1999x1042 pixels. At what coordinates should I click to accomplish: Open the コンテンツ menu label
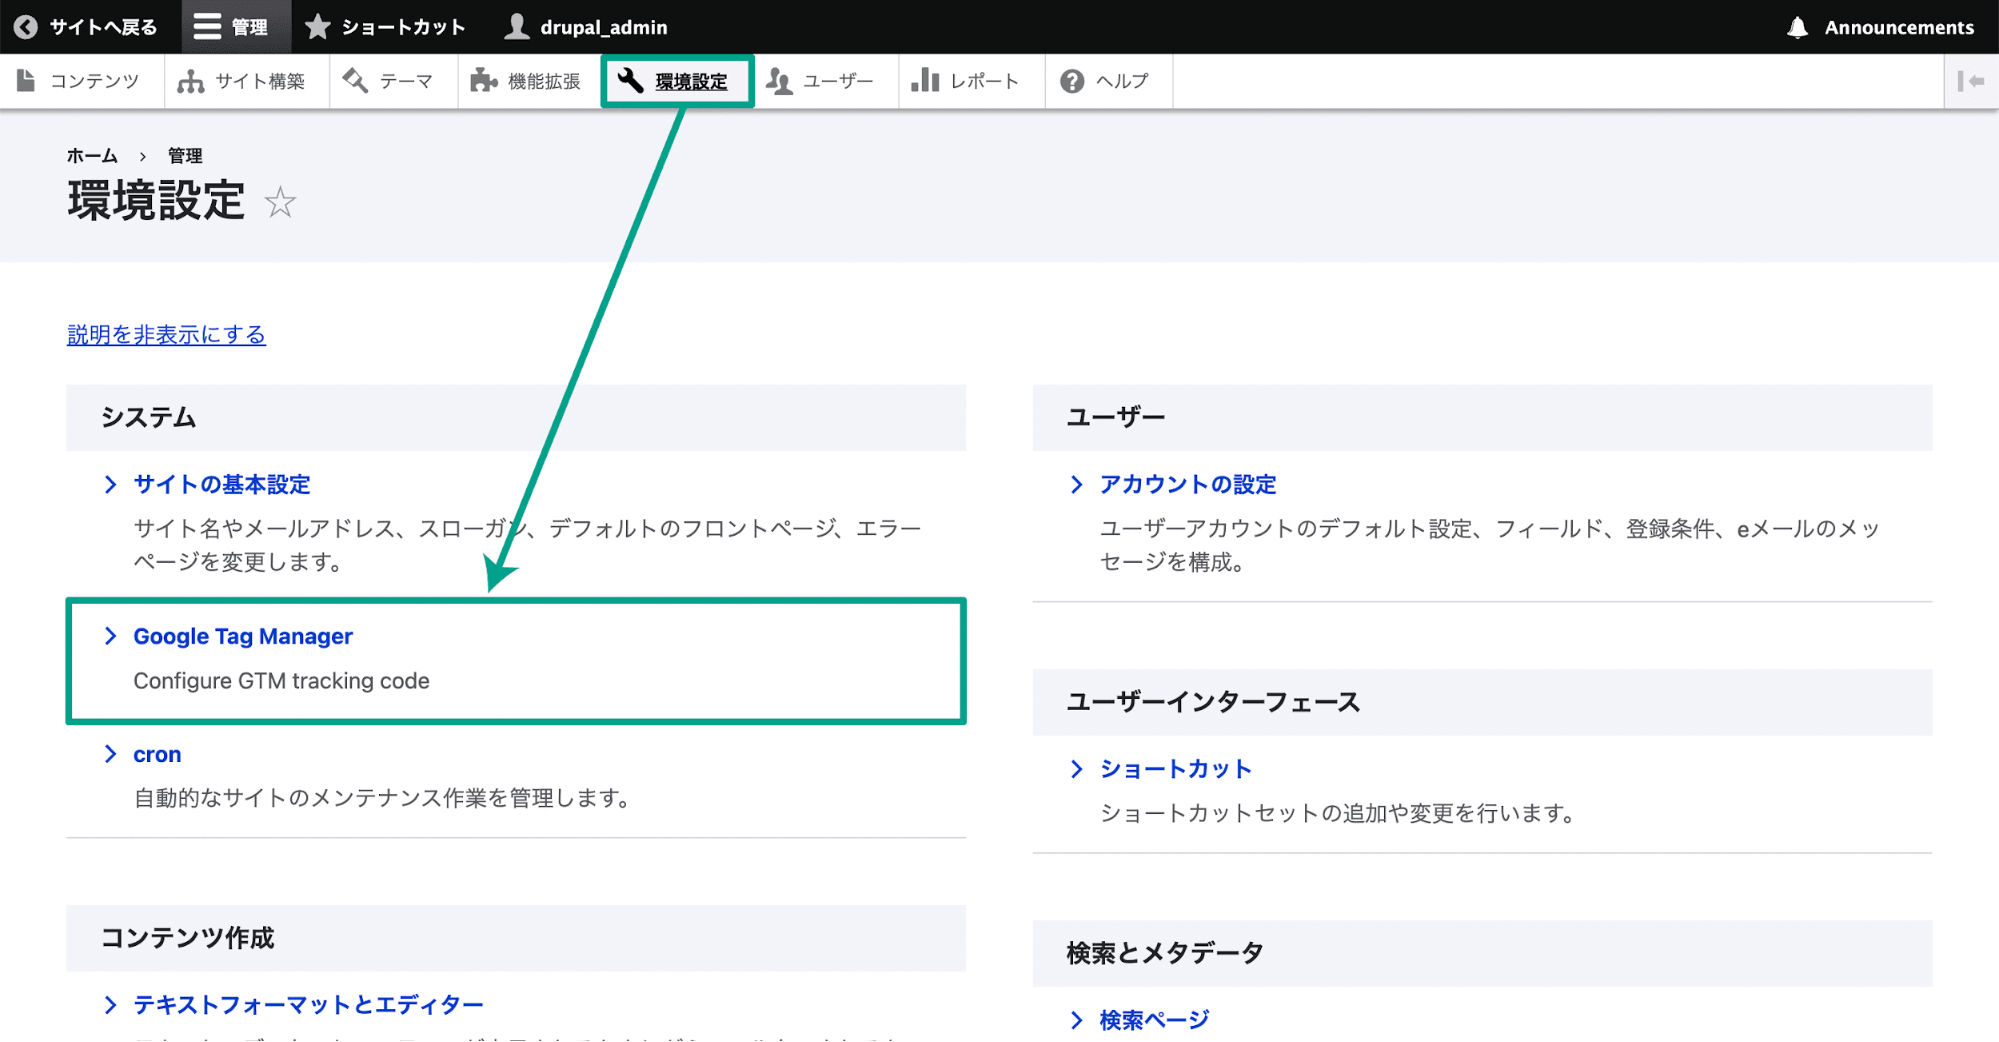95,81
